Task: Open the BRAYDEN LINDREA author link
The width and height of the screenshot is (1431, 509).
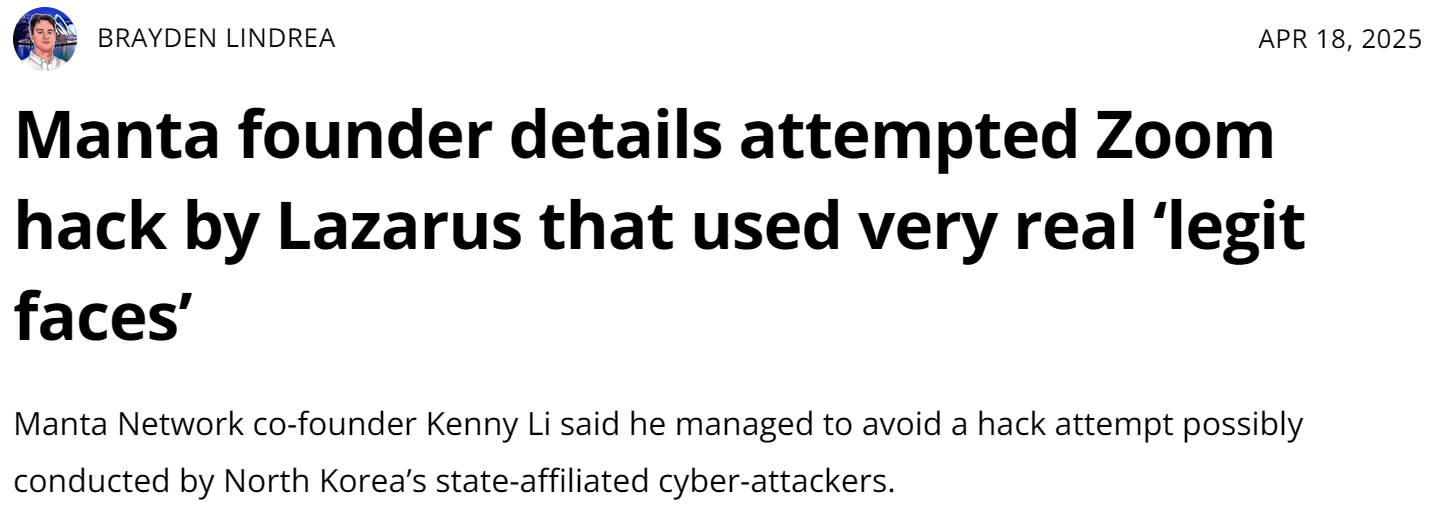Action: tap(216, 39)
